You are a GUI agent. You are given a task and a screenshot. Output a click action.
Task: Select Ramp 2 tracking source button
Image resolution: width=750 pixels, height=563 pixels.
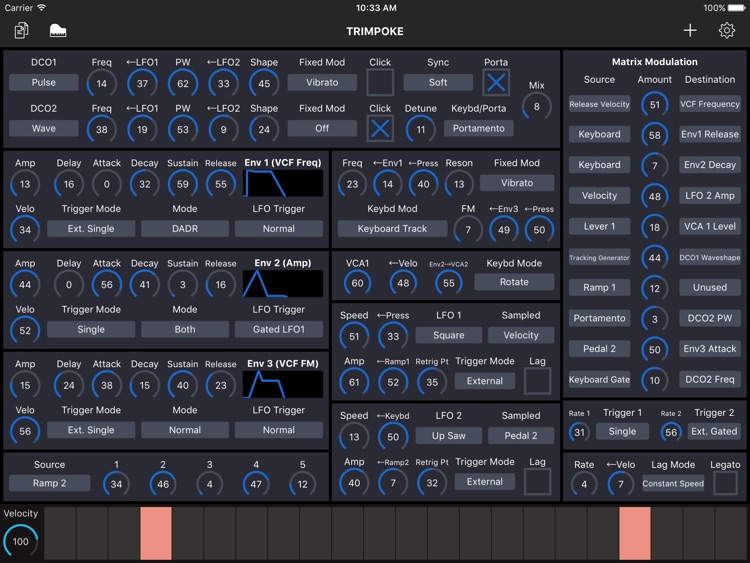pos(49,483)
